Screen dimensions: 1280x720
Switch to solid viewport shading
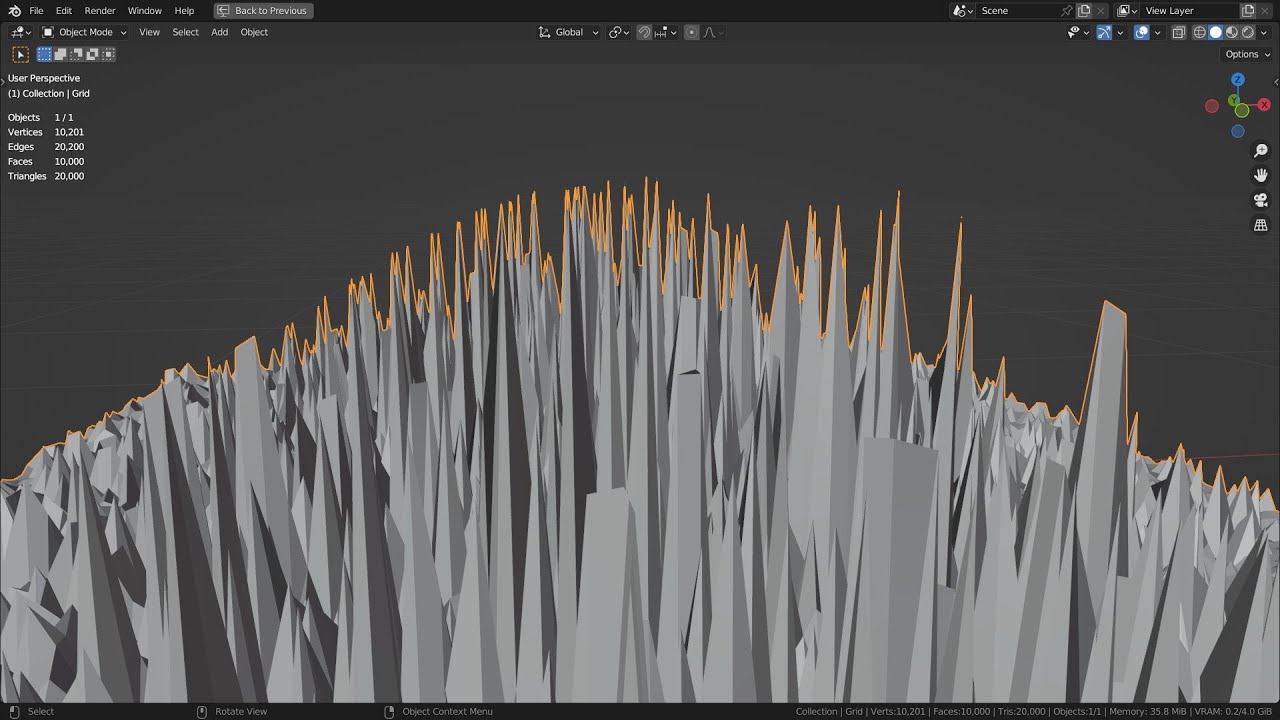click(x=1216, y=32)
